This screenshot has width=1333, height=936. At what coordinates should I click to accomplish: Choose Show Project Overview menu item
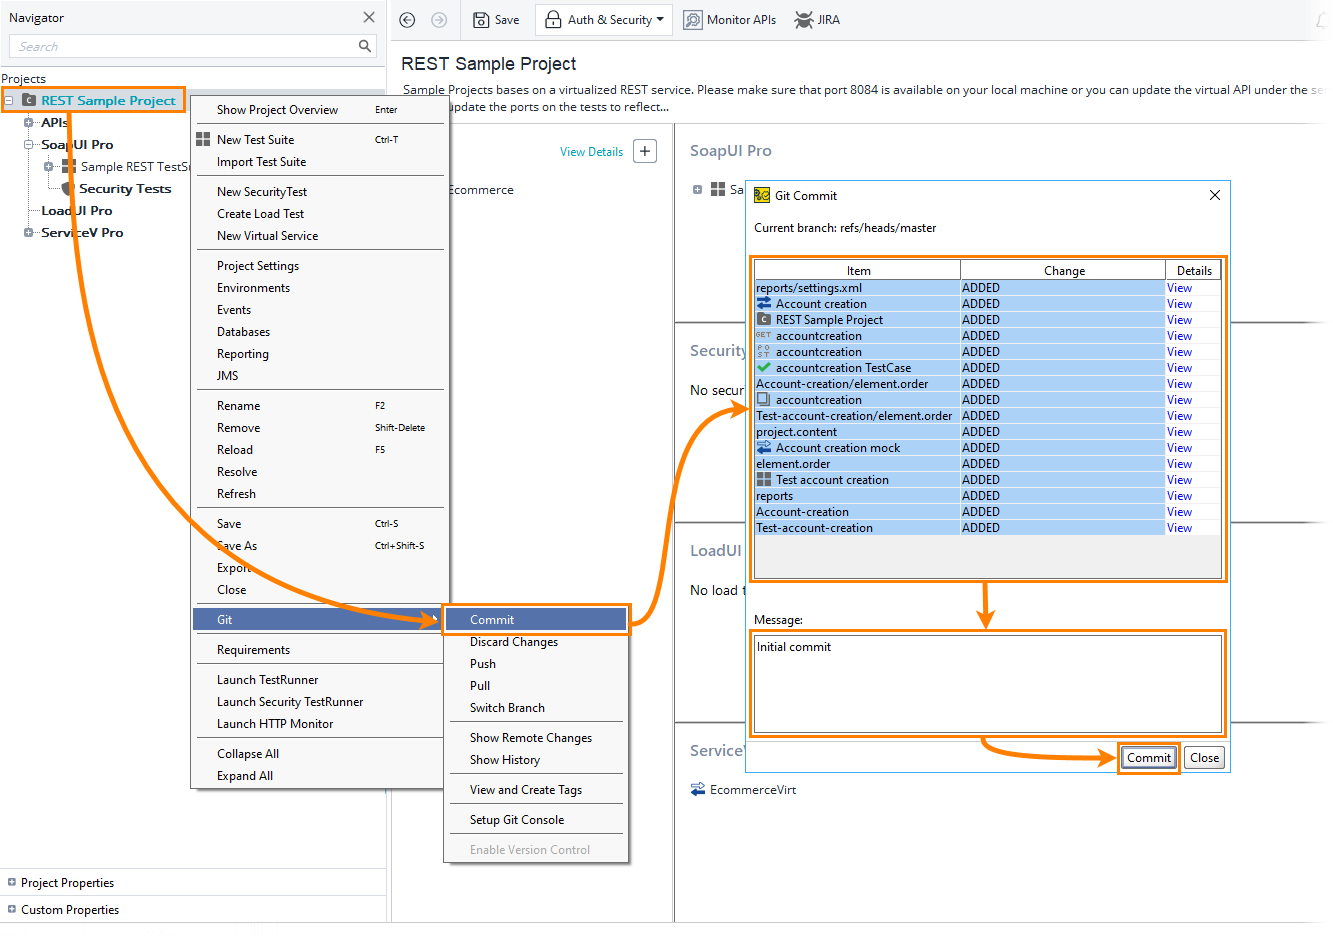coord(318,110)
